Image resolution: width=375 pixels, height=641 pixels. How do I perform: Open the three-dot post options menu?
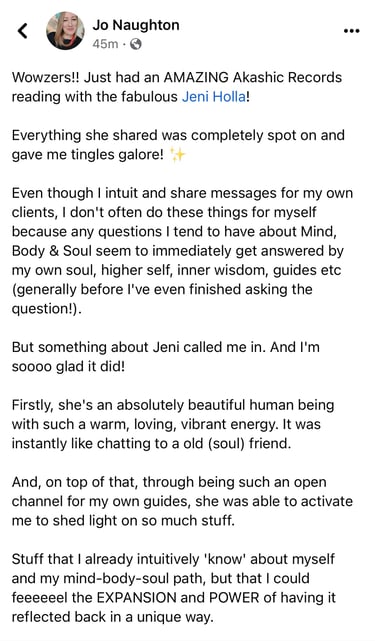coord(351,31)
